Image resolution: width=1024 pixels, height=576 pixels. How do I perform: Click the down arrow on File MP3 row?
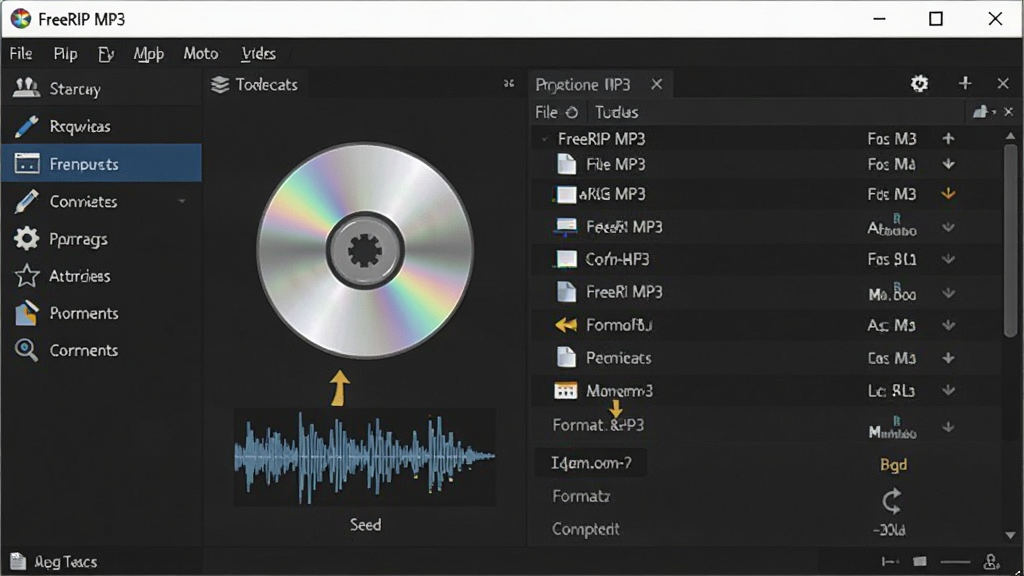tap(948, 164)
